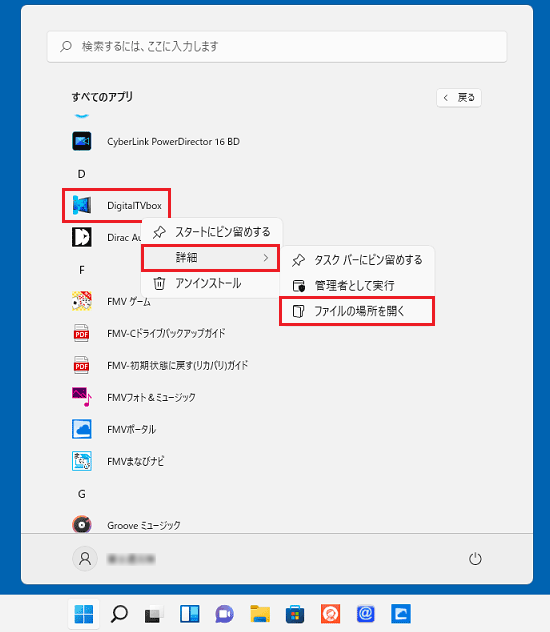Click the CyberLink PowerDirector 16 BD label
The height and width of the screenshot is (632, 550).
(173, 141)
